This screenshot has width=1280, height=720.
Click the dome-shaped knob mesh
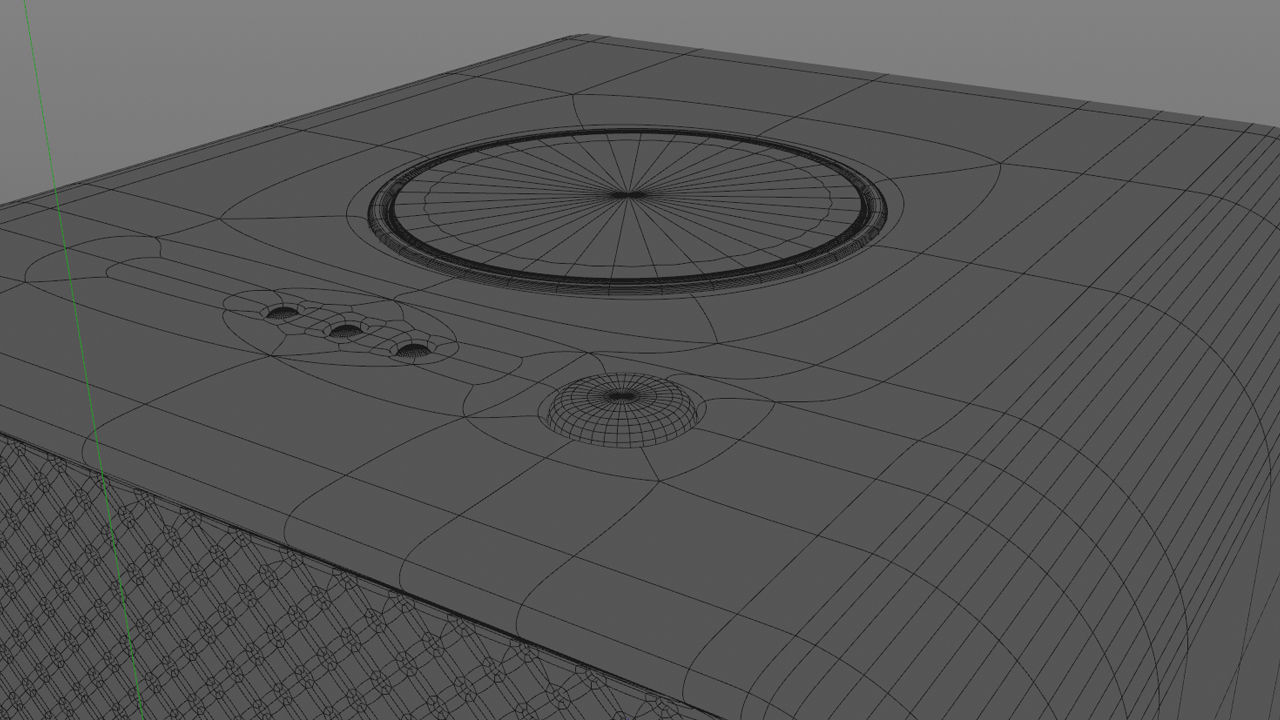(x=621, y=410)
